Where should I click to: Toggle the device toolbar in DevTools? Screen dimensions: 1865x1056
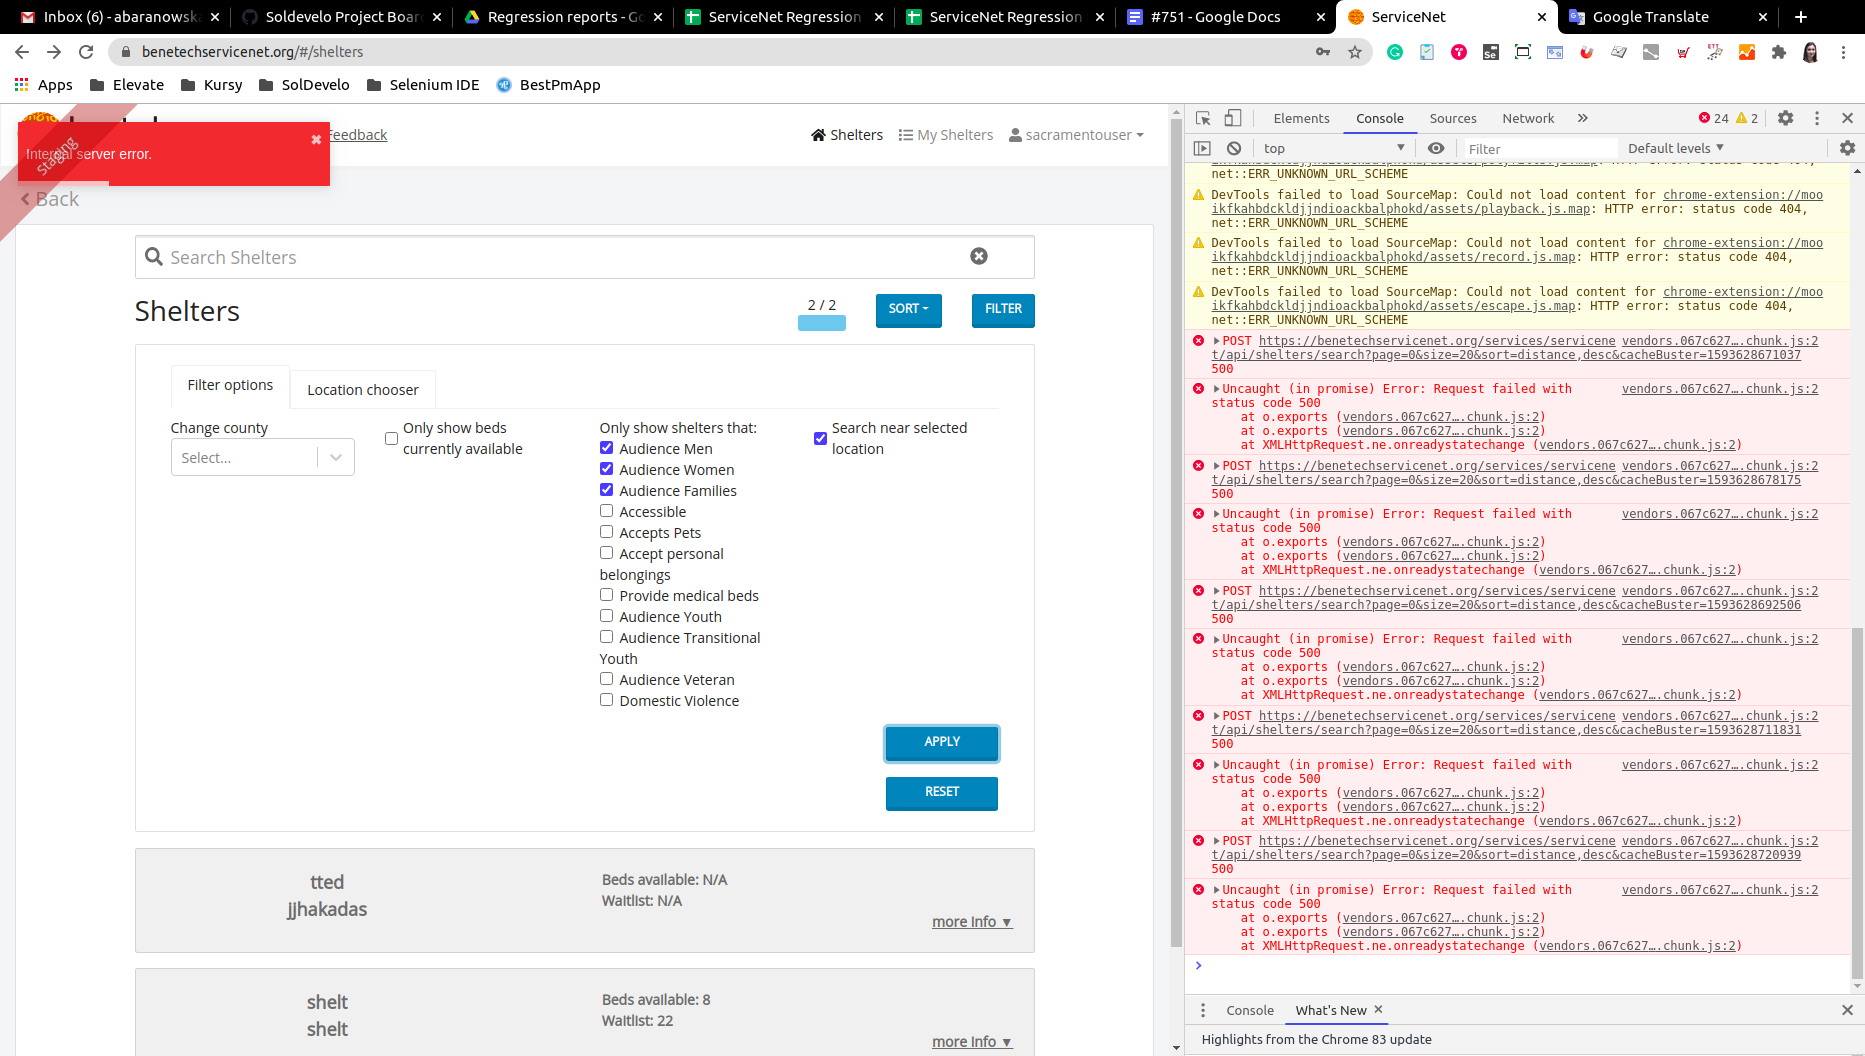[x=1232, y=117]
